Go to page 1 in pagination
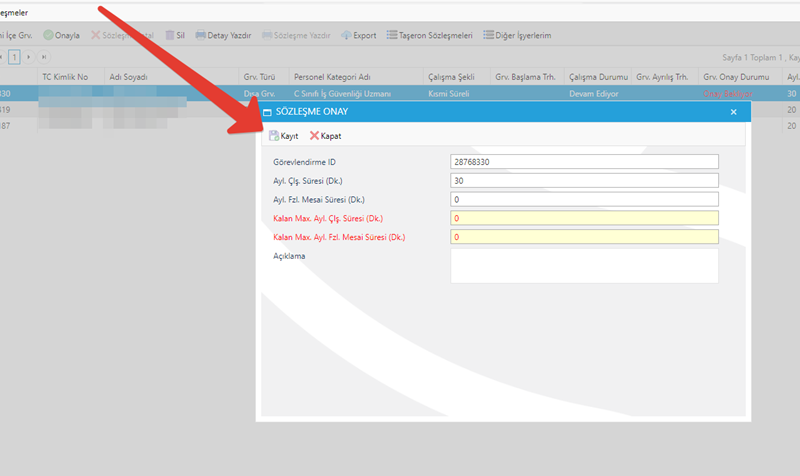The width and height of the screenshot is (800, 476). (x=15, y=57)
